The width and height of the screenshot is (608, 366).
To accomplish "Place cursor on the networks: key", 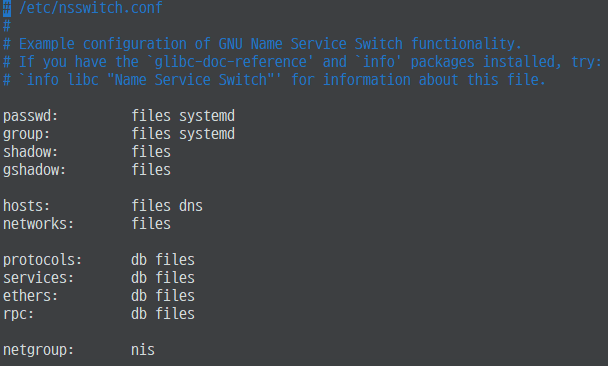I will click(38, 224).
